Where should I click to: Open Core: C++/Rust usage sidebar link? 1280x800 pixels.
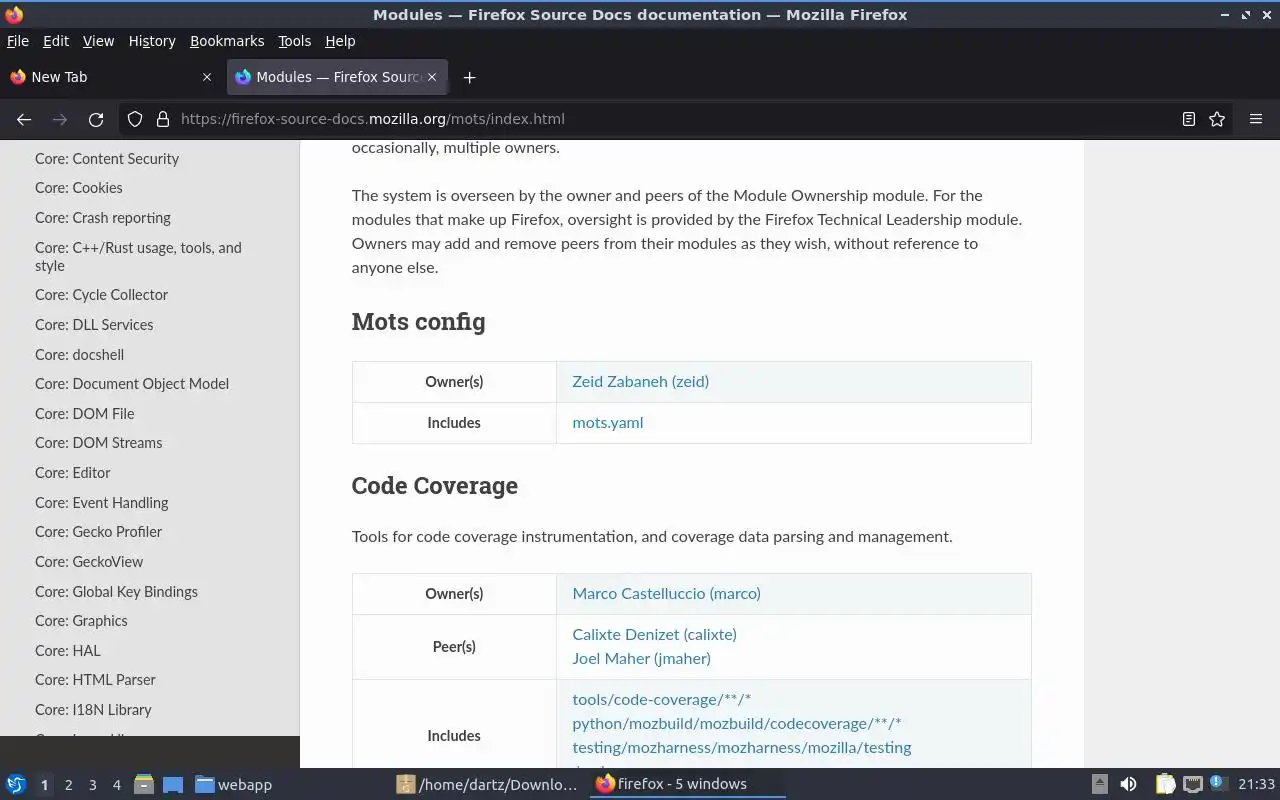pyautogui.click(x=138, y=257)
